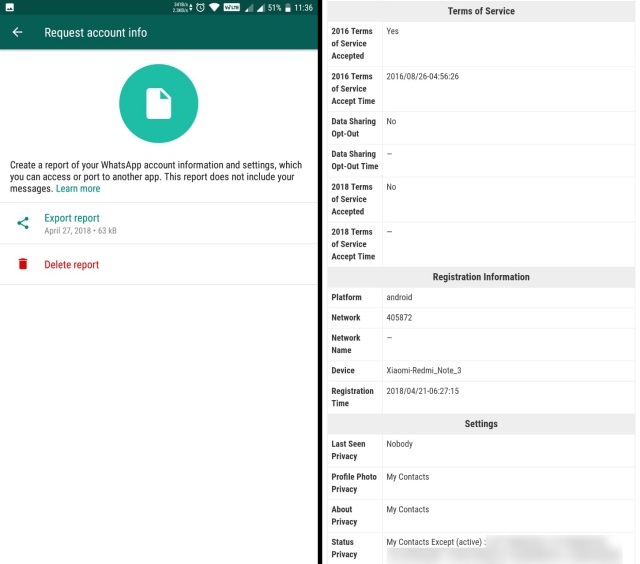Image resolution: width=640 pixels, height=564 pixels.
Task: Click 'My Contacts' beside Profile Photo Privacy
Action: [408, 477]
